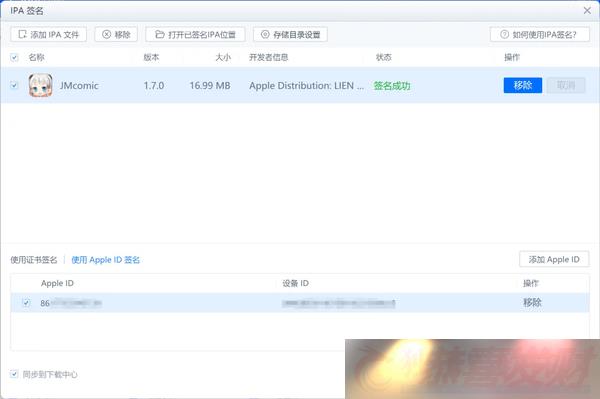Click the 添加 IPA 文件 button
600x399 pixels.
click(x=48, y=34)
